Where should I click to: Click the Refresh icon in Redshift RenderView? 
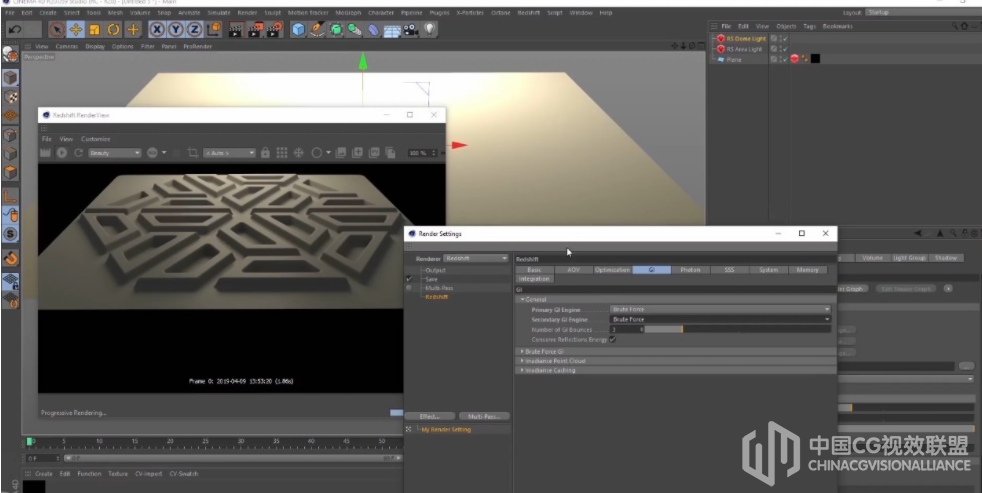pos(78,153)
